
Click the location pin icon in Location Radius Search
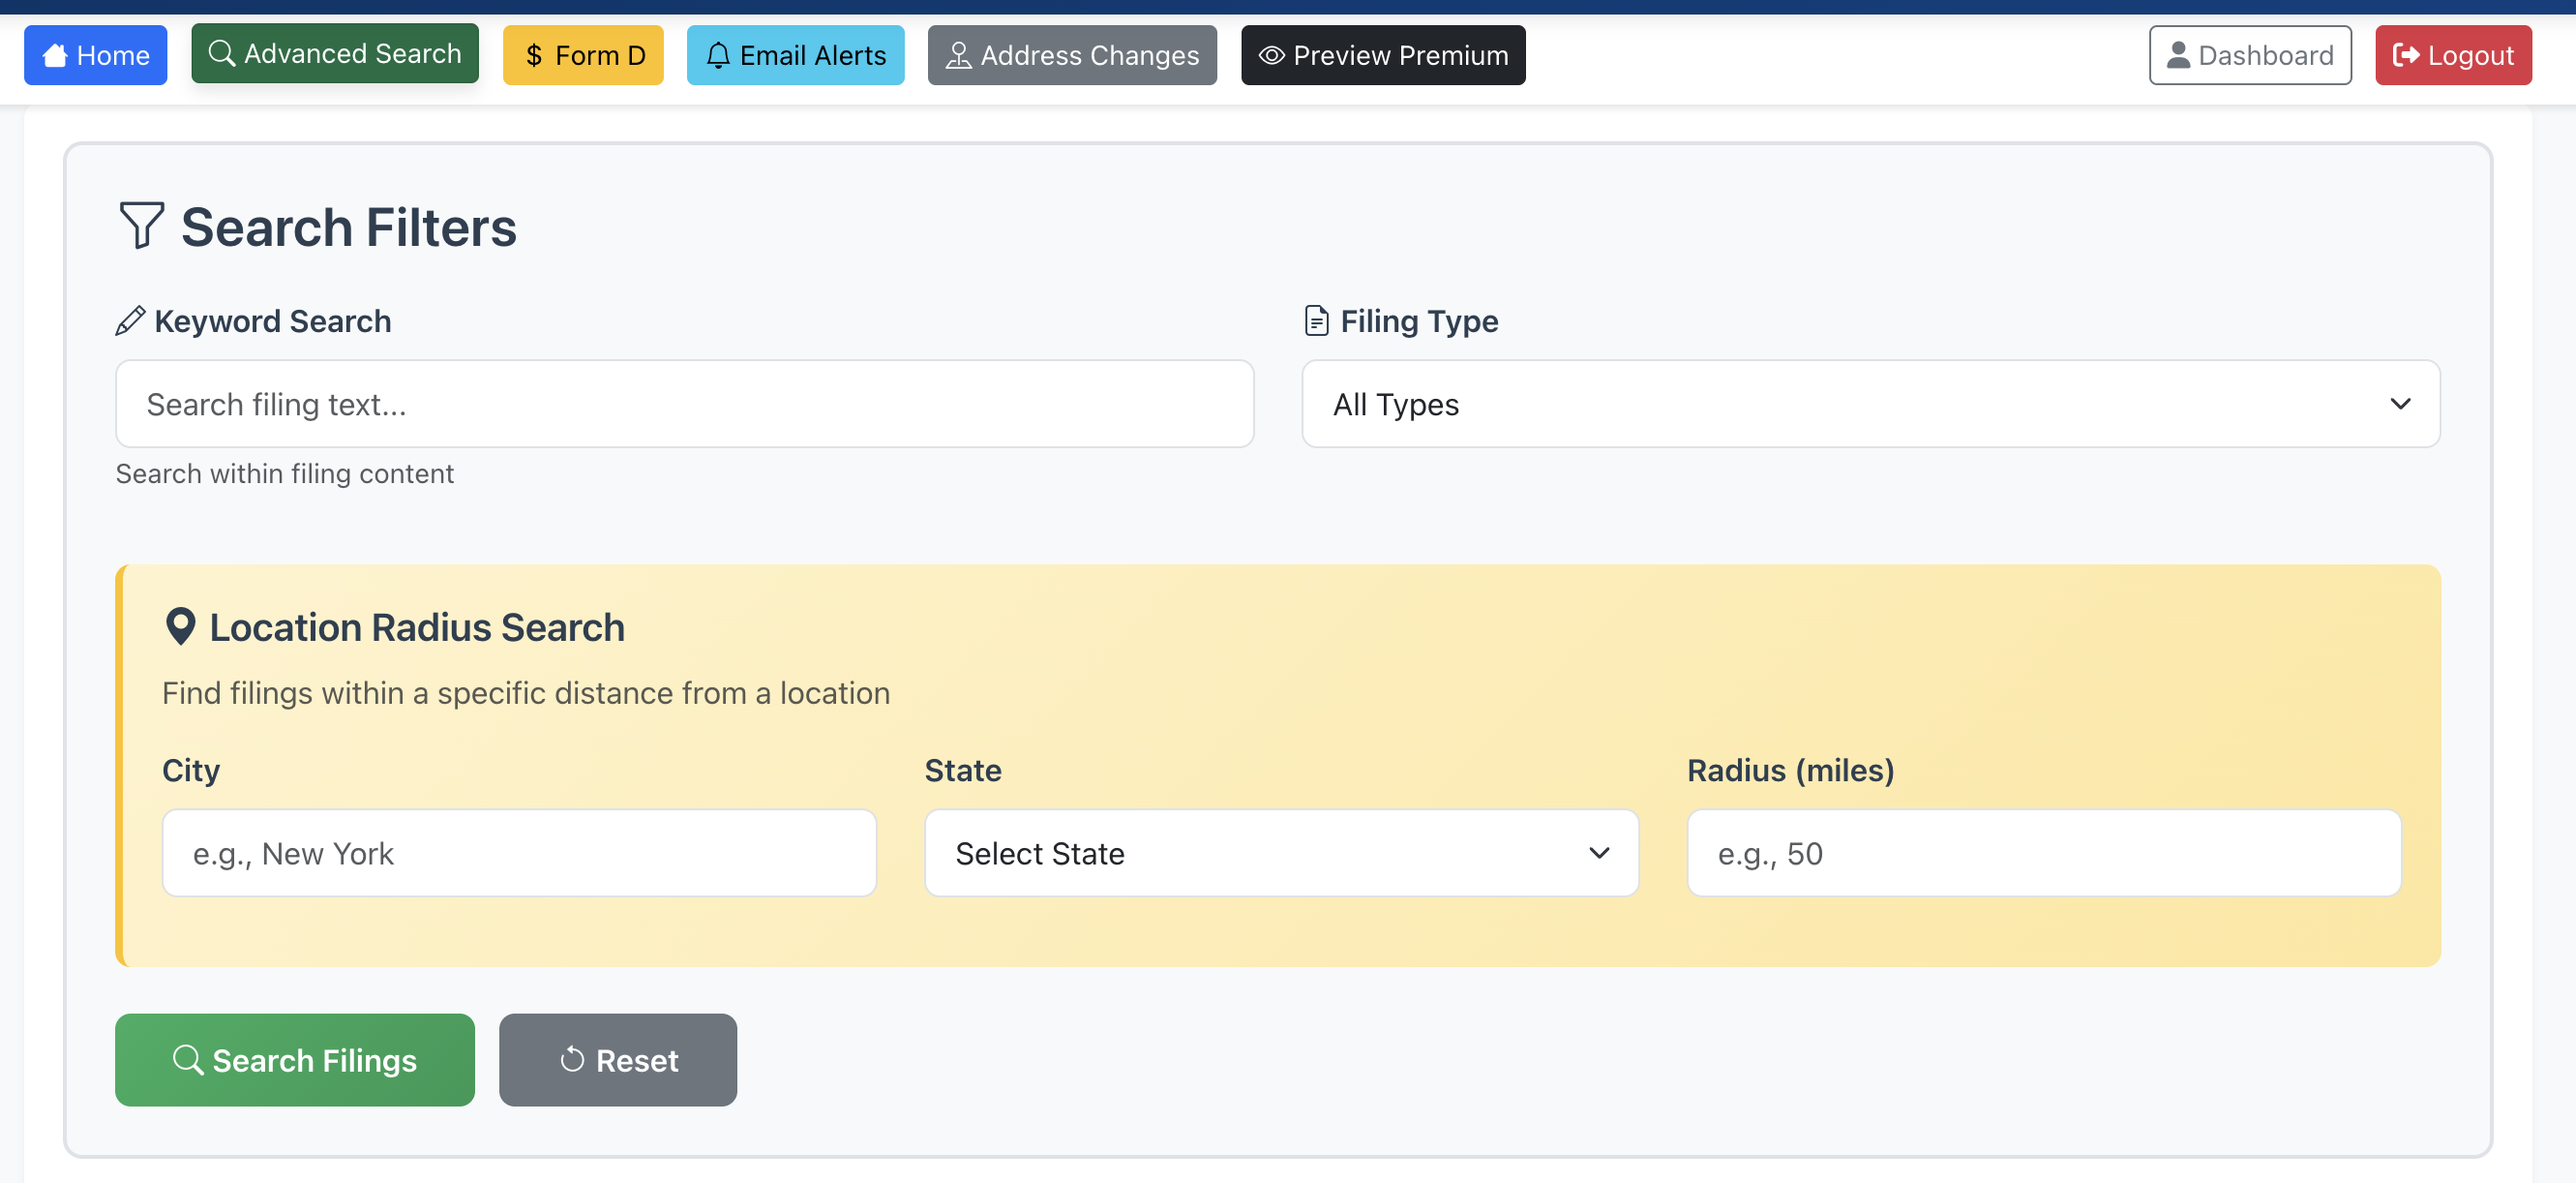point(180,627)
